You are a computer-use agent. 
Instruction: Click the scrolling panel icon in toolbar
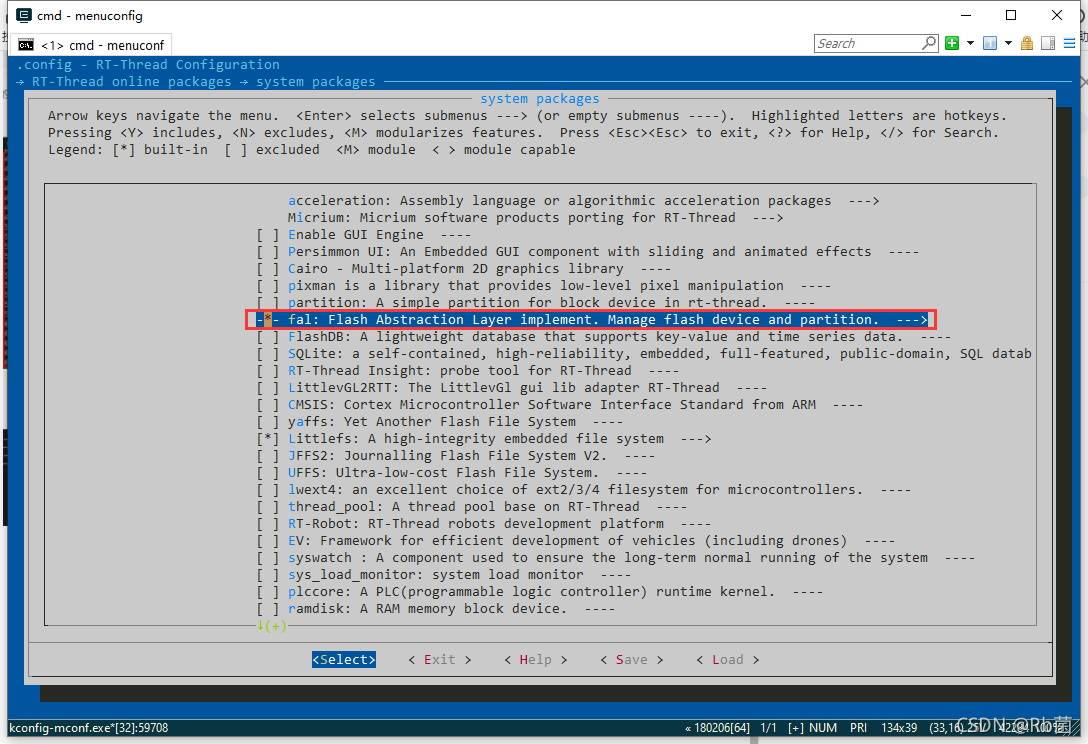pyautogui.click(x=1048, y=43)
